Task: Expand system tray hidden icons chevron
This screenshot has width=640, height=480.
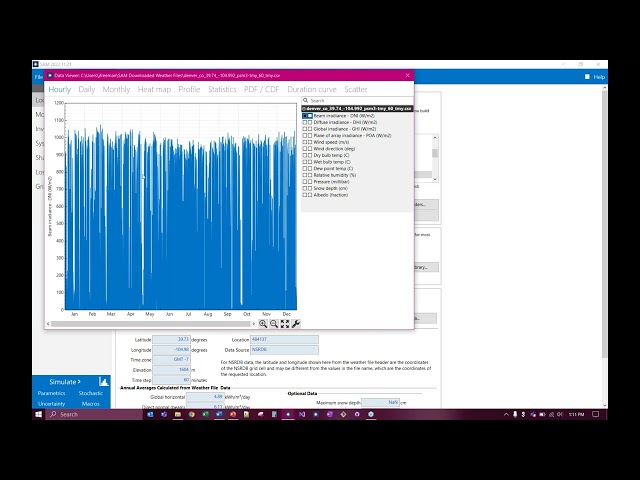Action: click(x=506, y=414)
